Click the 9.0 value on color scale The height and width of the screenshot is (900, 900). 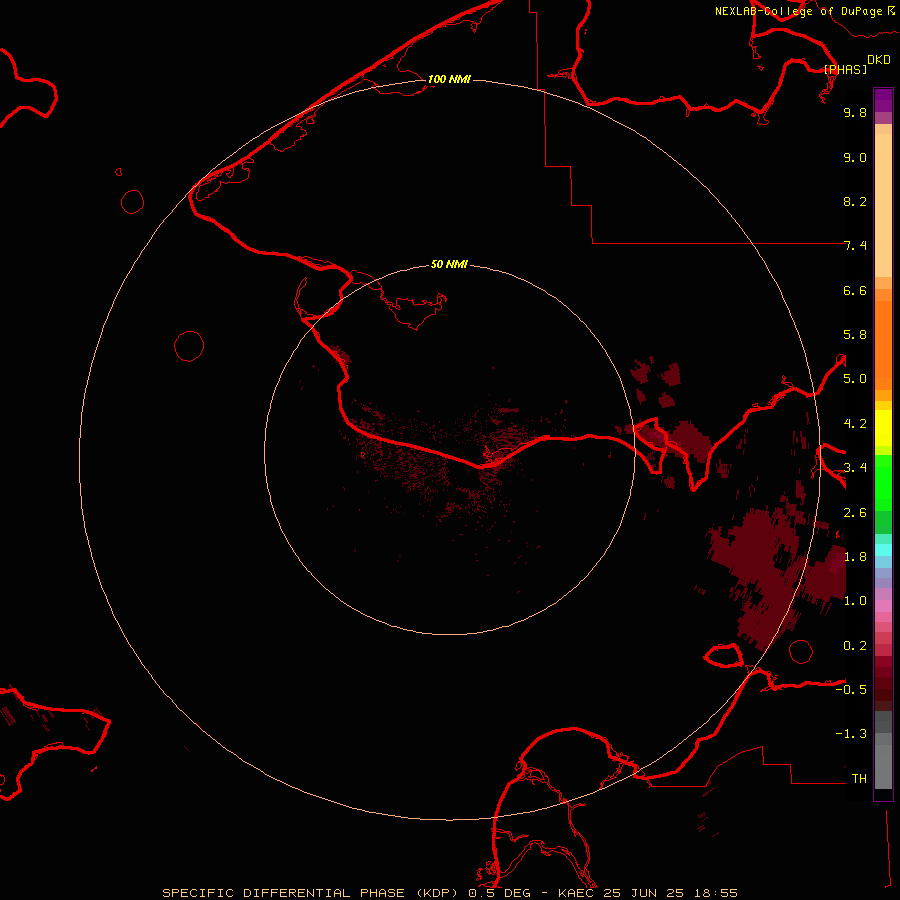(x=855, y=157)
